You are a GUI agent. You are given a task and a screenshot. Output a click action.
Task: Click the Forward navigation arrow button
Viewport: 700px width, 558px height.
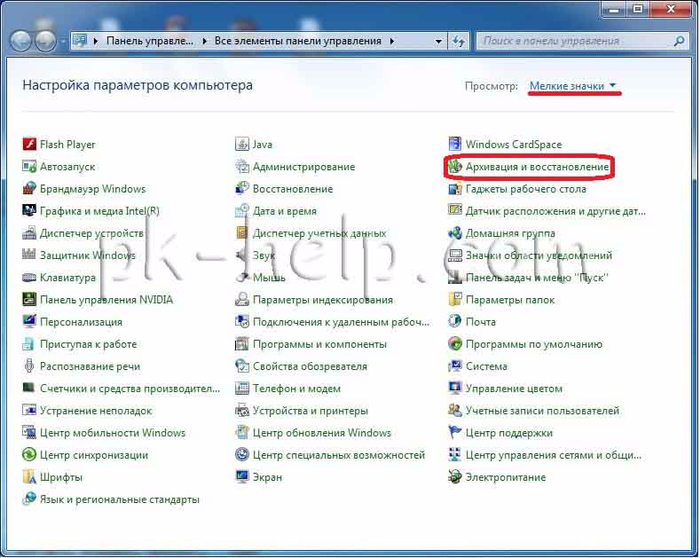click(47, 42)
